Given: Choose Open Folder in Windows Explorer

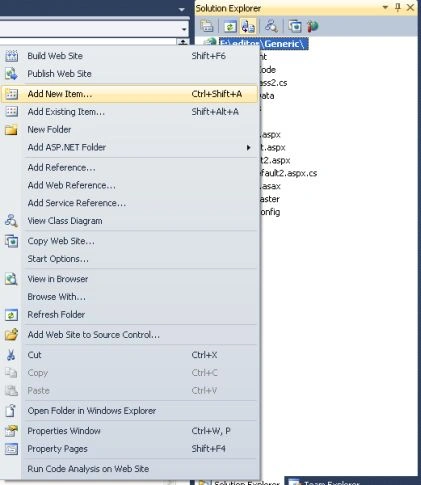Looking at the screenshot, I should click(129, 411).
